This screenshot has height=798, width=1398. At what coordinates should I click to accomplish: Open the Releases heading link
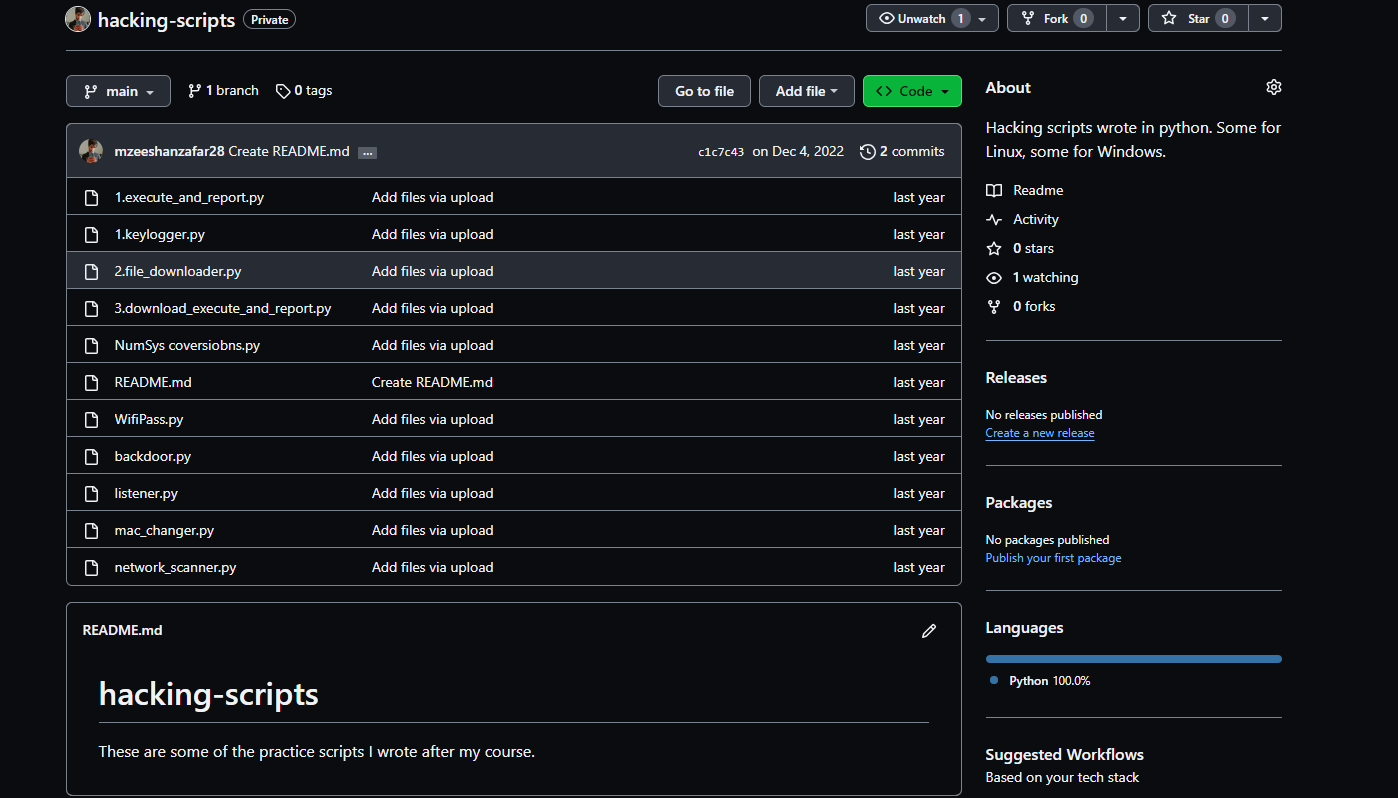[x=1016, y=378]
